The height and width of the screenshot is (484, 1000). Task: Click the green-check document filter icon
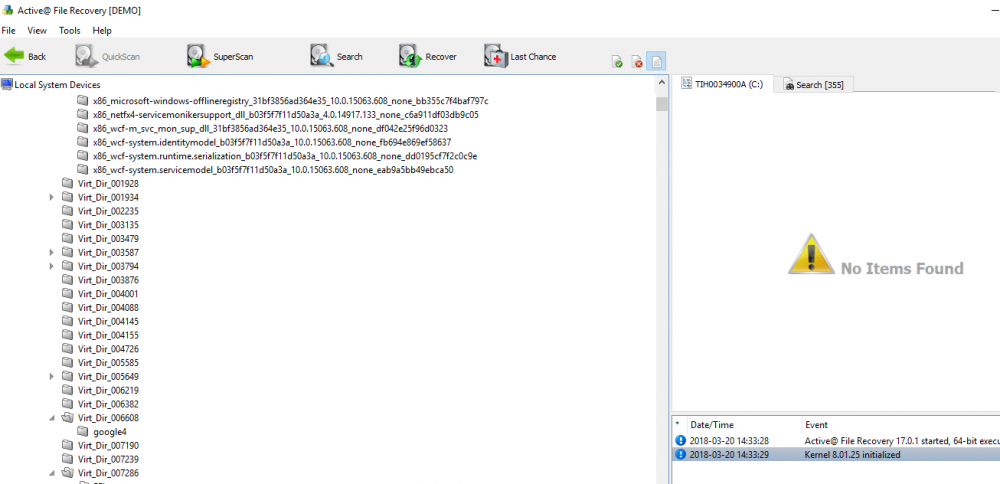[x=617, y=61]
